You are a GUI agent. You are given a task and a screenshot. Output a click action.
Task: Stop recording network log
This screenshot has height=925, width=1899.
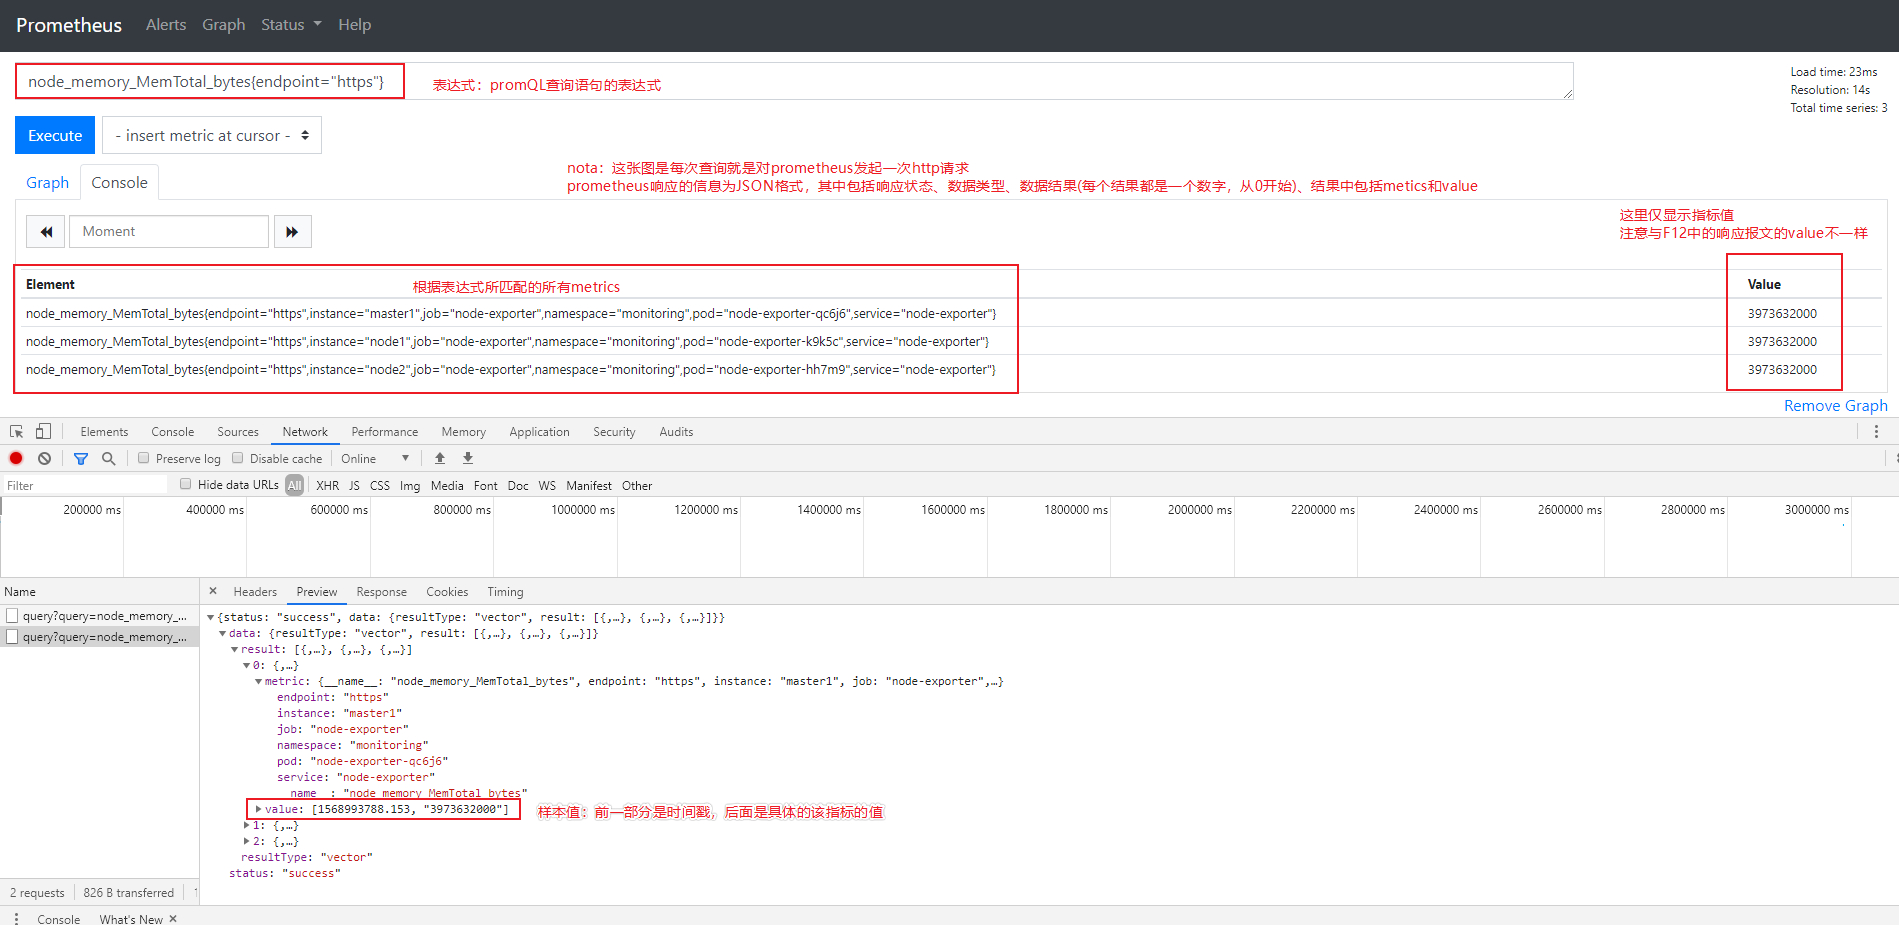tap(16, 458)
